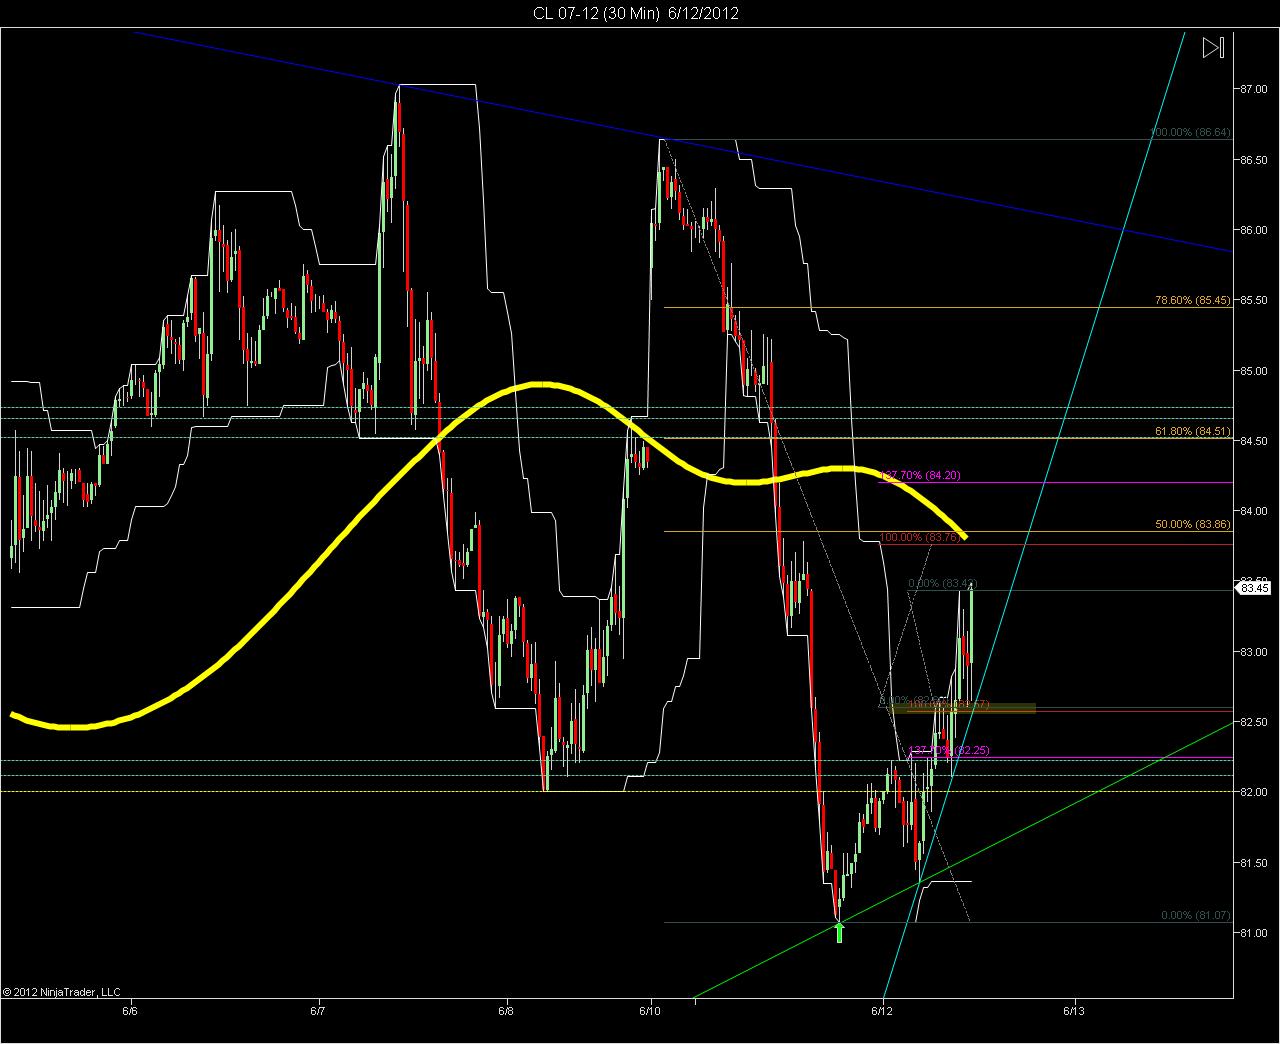Click the current price marker 83.45

(1255, 588)
